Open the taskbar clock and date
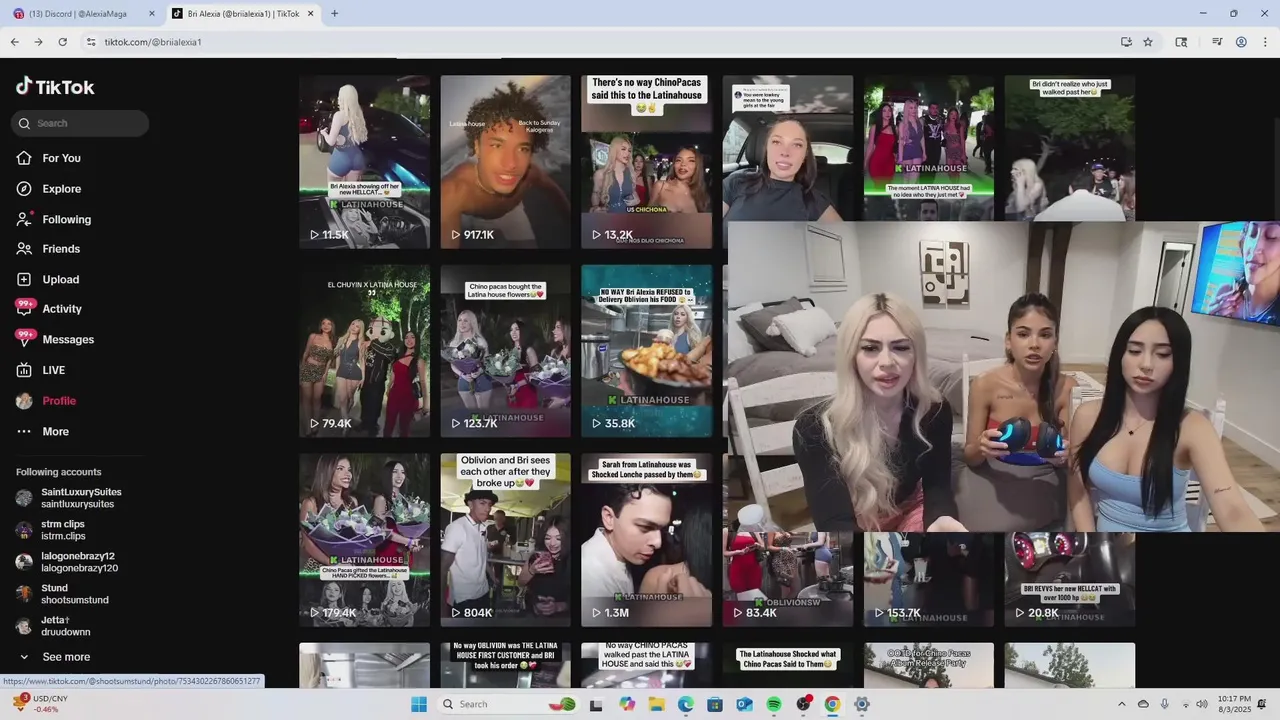The width and height of the screenshot is (1280, 720). 1235,704
